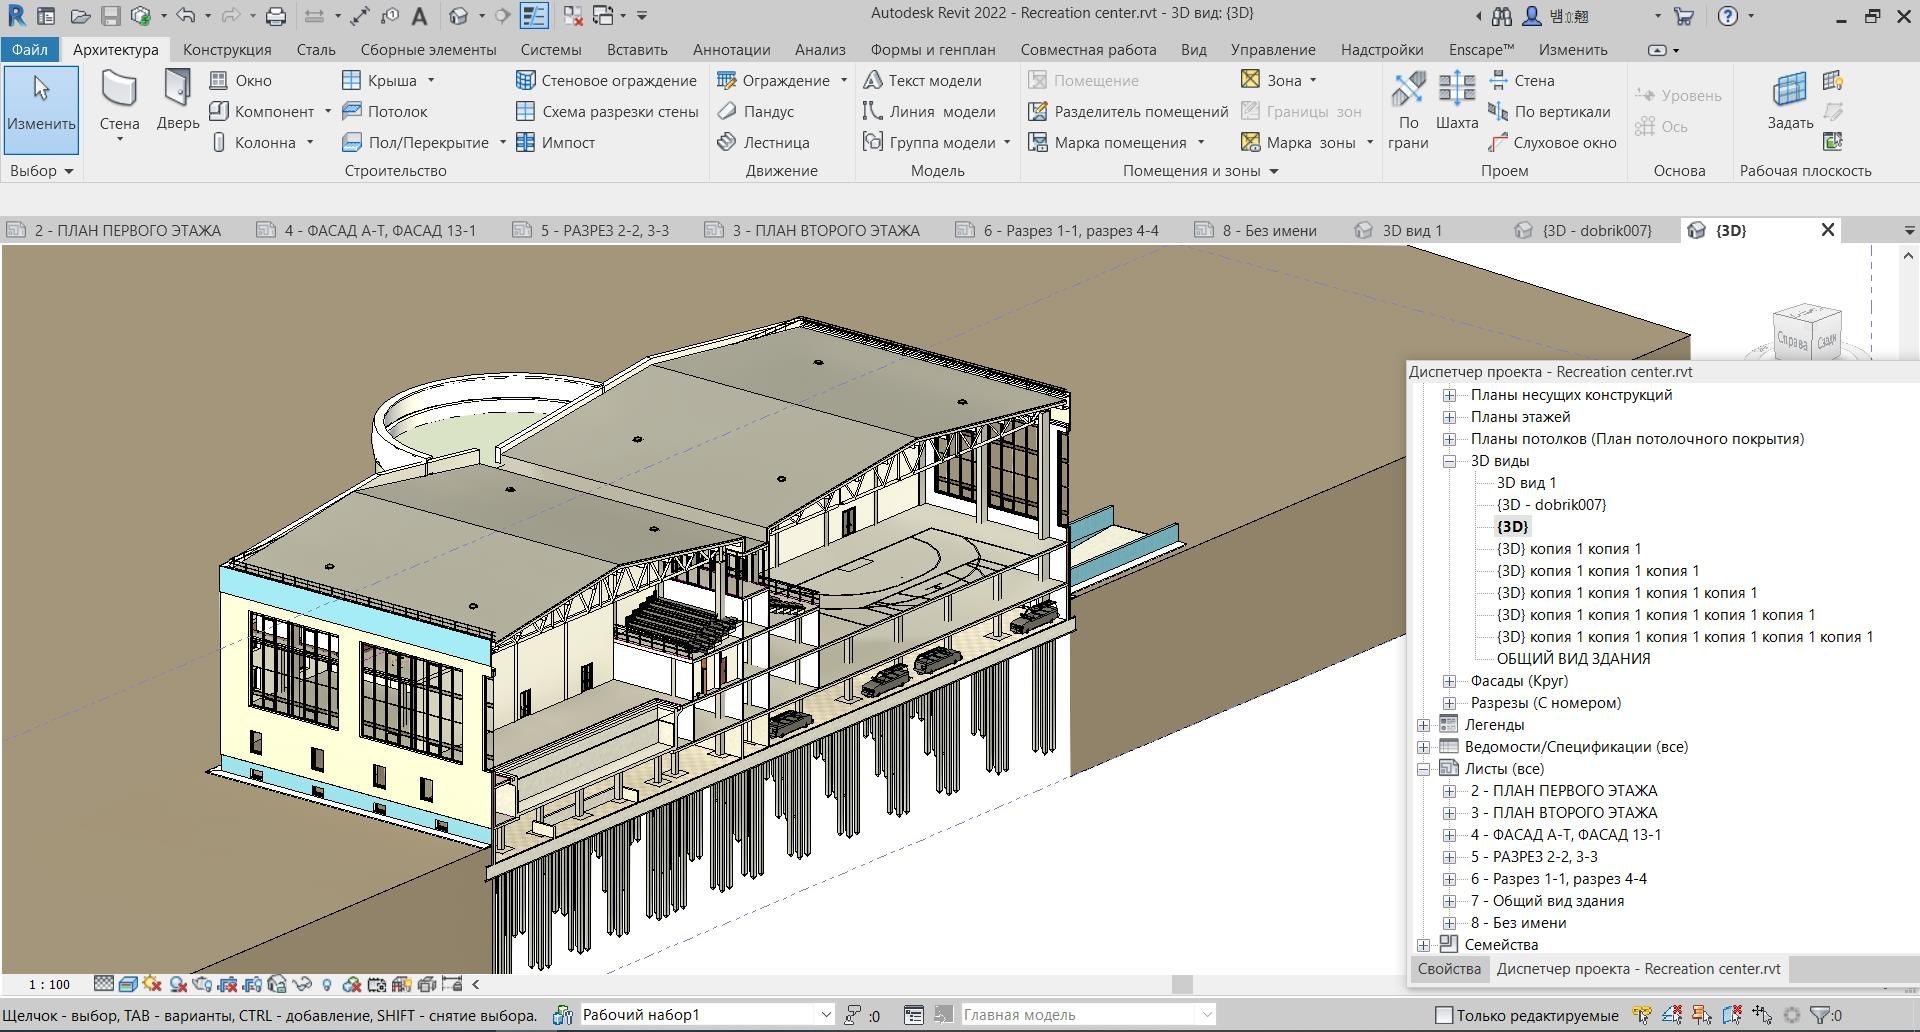1920x1032 pixels.
Task: Click the Help question mark icon
Action: [1727, 16]
